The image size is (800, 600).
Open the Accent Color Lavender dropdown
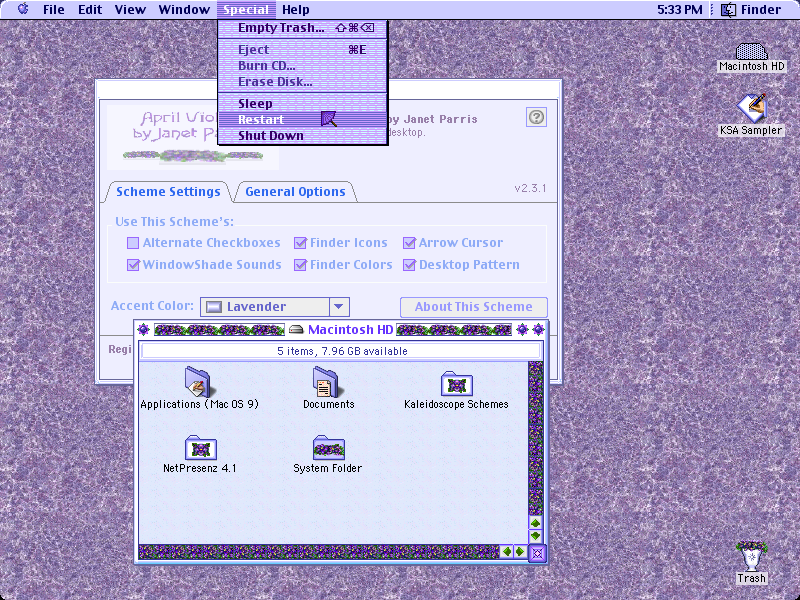[274, 307]
